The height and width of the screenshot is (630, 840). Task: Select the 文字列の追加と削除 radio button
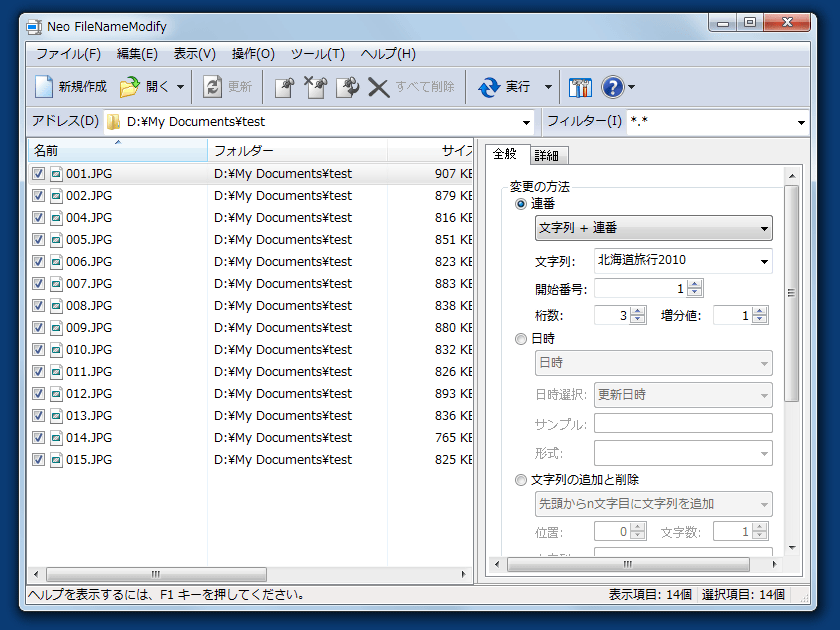pos(521,480)
